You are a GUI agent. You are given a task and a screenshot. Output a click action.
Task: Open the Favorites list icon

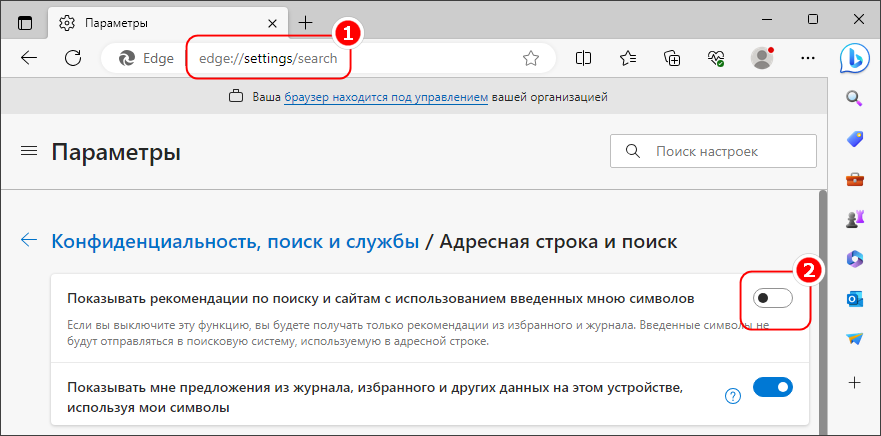pos(628,58)
